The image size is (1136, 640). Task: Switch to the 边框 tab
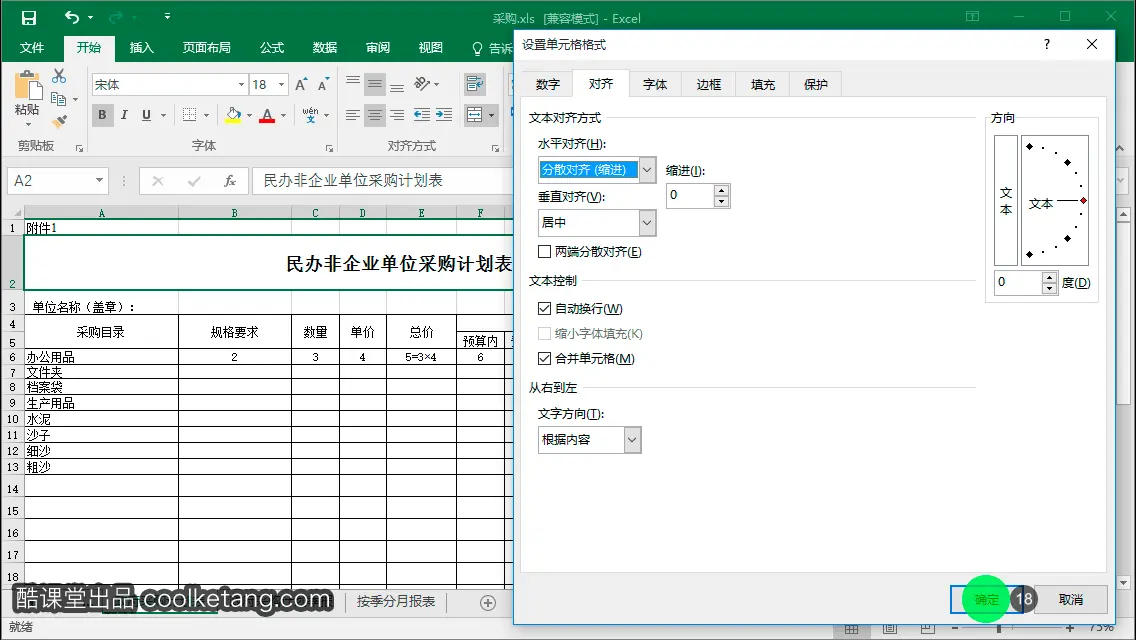[x=709, y=84]
